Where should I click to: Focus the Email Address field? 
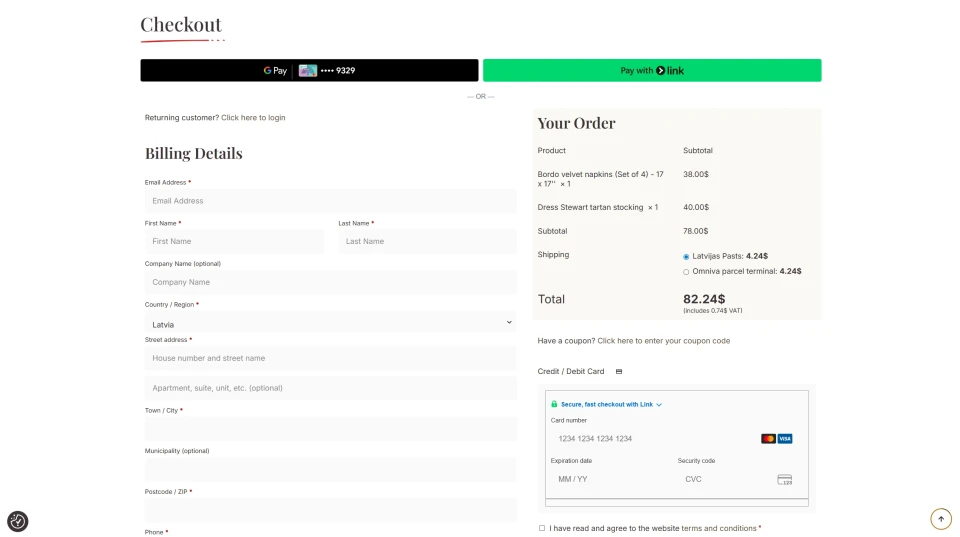[x=331, y=201]
